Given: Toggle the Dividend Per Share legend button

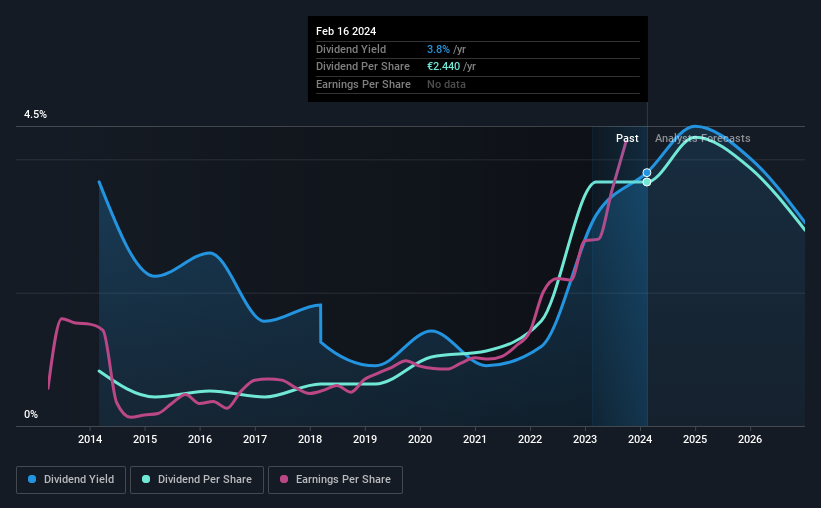Looking at the screenshot, I should [197, 480].
